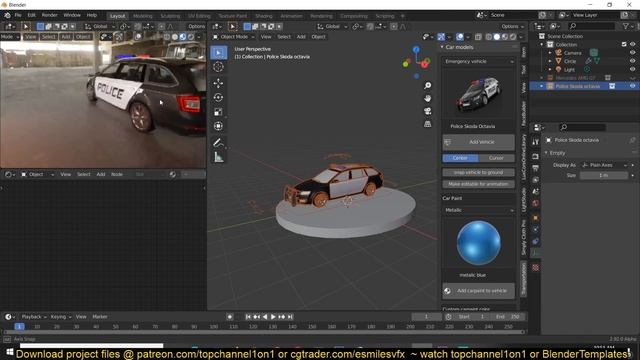Viewport: 640px width, 360px height.
Task: Play animation forward
Action: pyautogui.click(x=273, y=317)
